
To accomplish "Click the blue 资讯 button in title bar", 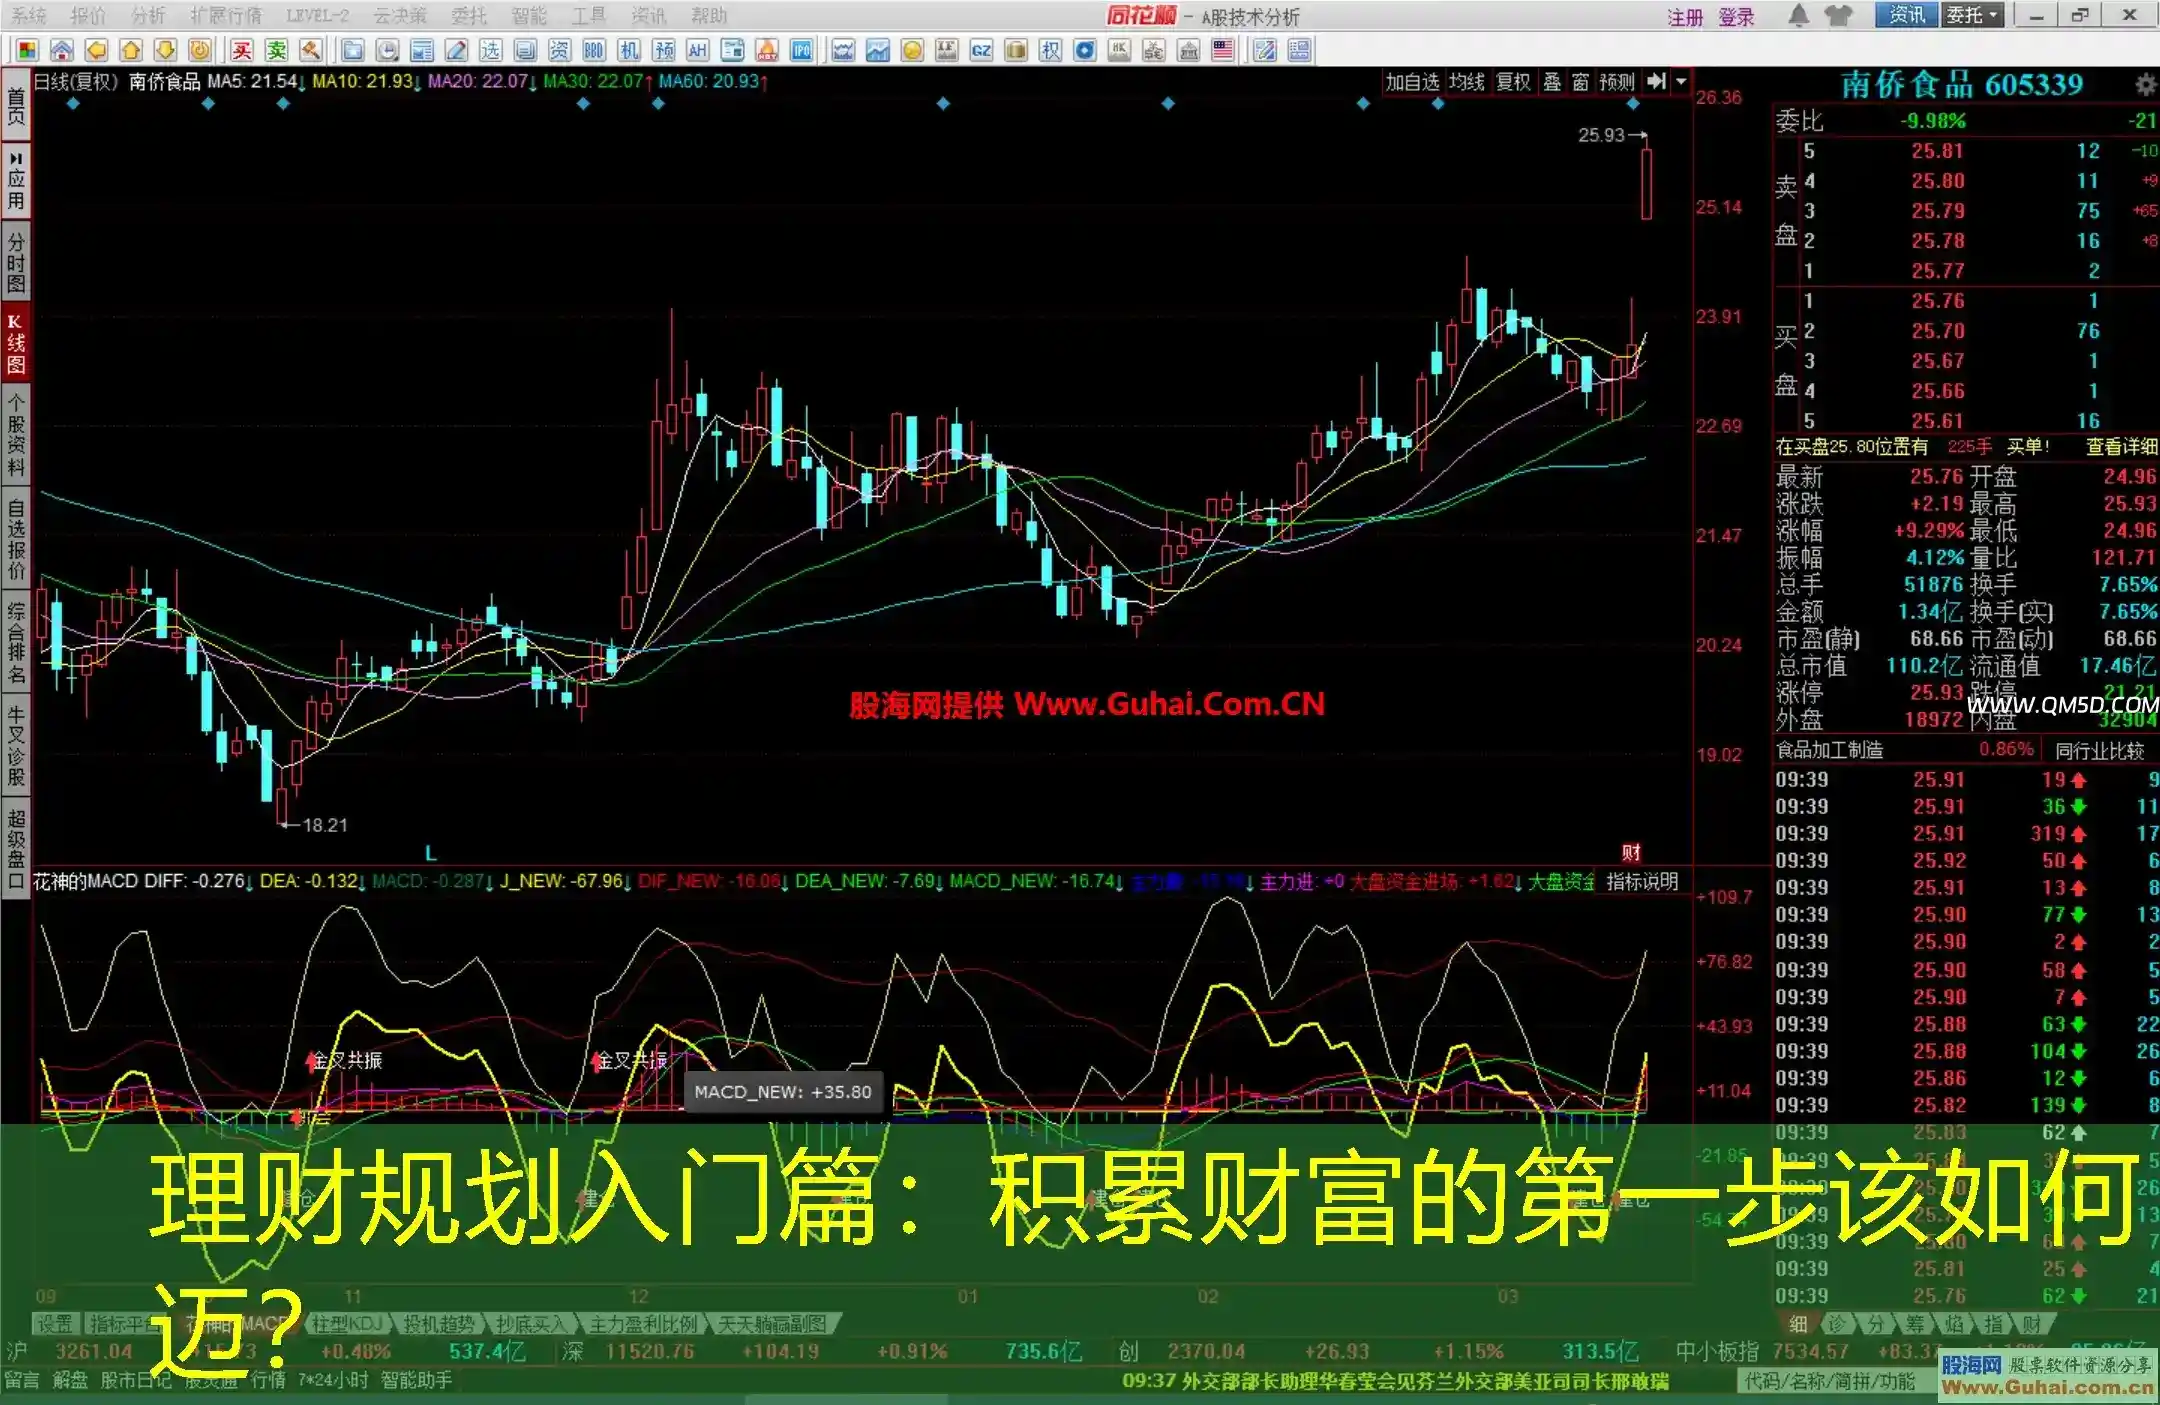I will (1906, 16).
